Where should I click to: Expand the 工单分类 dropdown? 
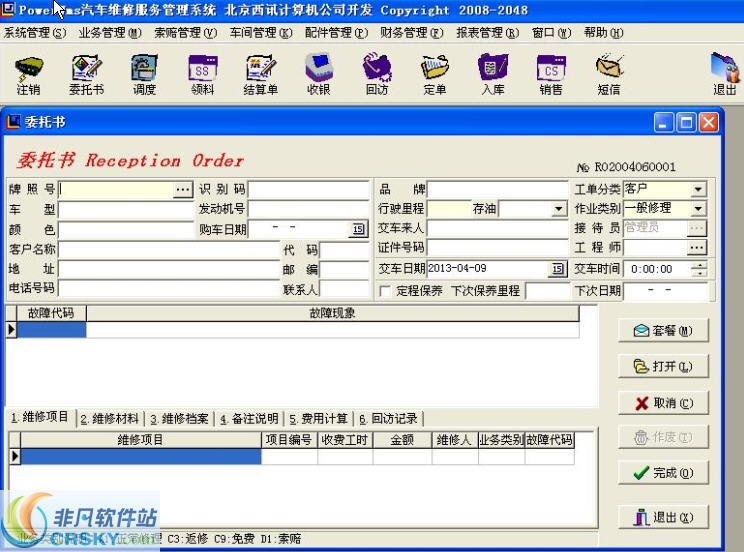pos(698,189)
